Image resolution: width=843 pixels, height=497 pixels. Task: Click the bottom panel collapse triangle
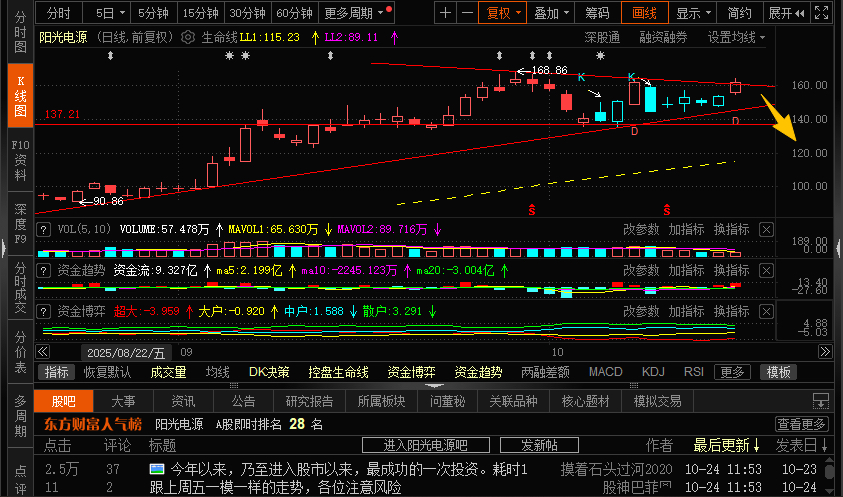click(434, 385)
